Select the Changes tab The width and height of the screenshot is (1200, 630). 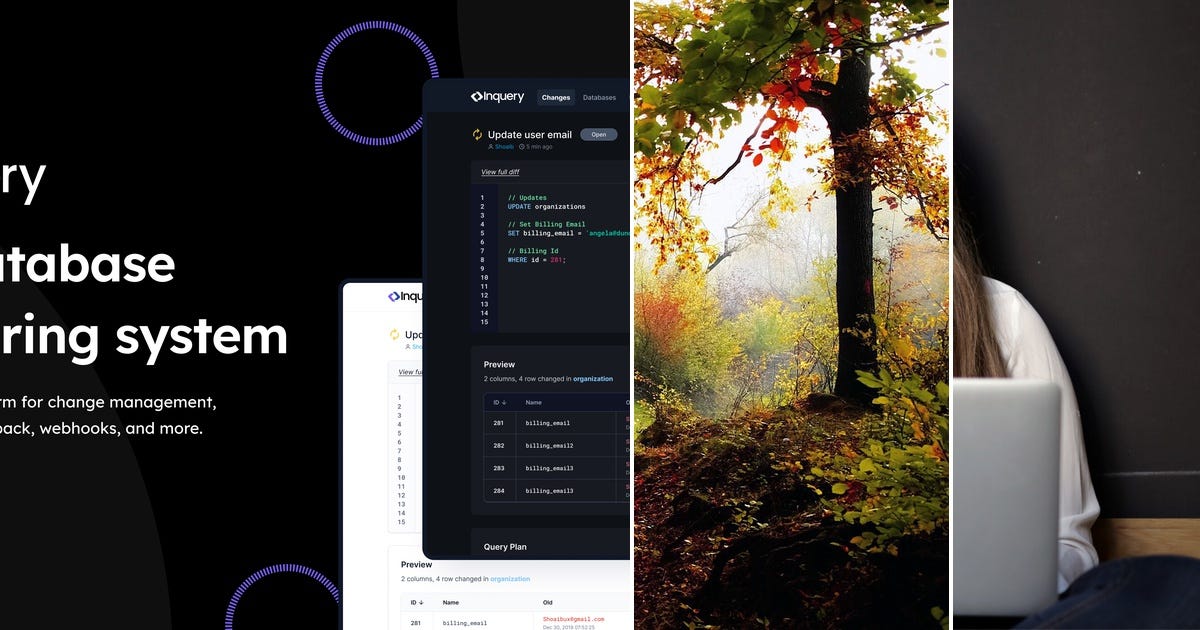[556, 98]
